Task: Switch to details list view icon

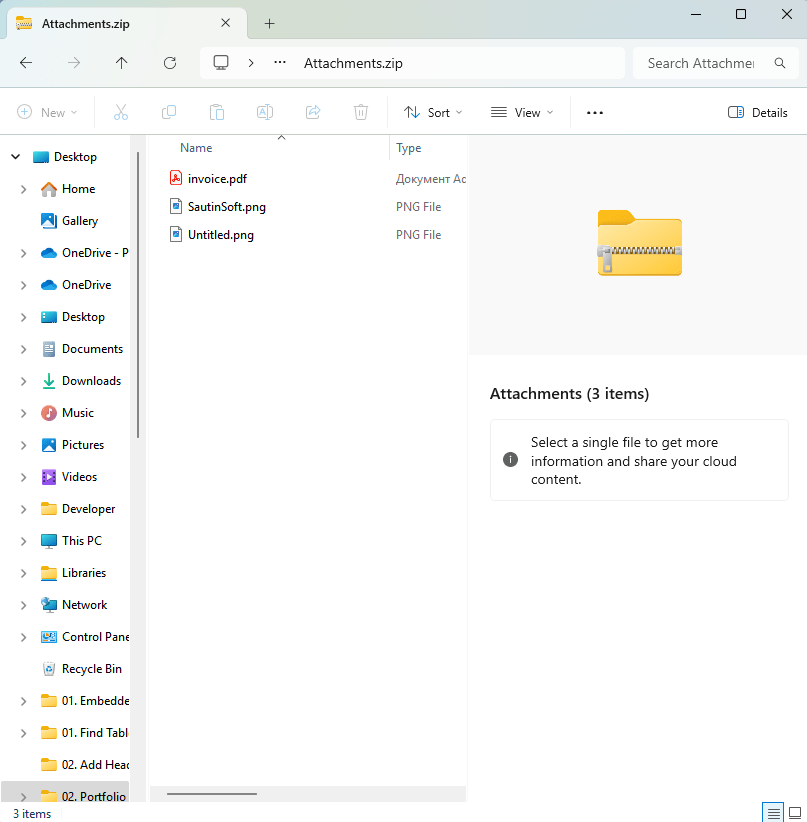Action: 772,813
